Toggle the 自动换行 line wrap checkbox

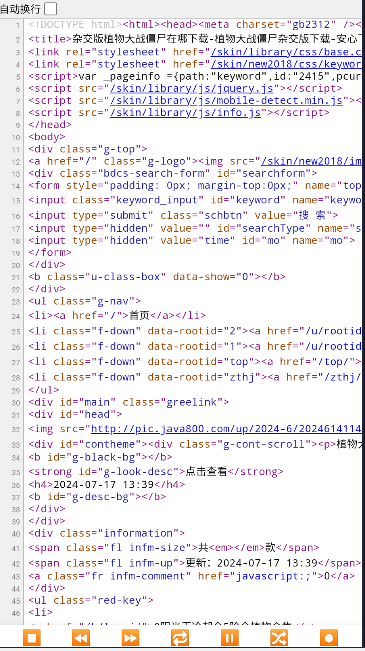[x=51, y=8]
